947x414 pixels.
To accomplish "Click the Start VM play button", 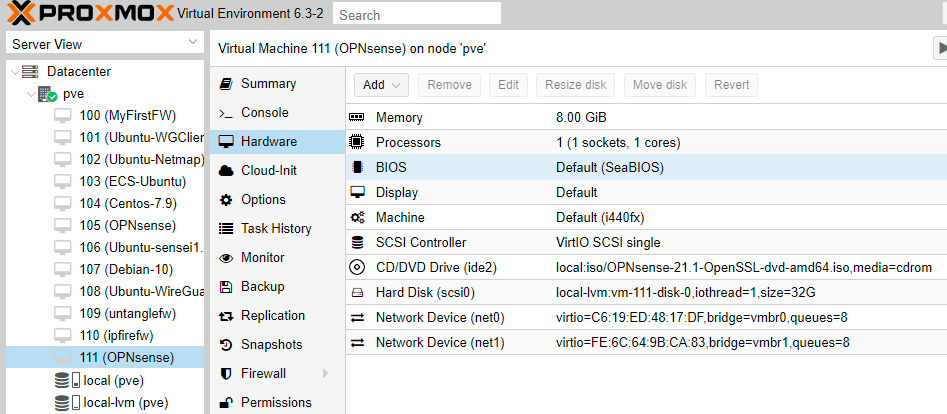I will tap(940, 48).
